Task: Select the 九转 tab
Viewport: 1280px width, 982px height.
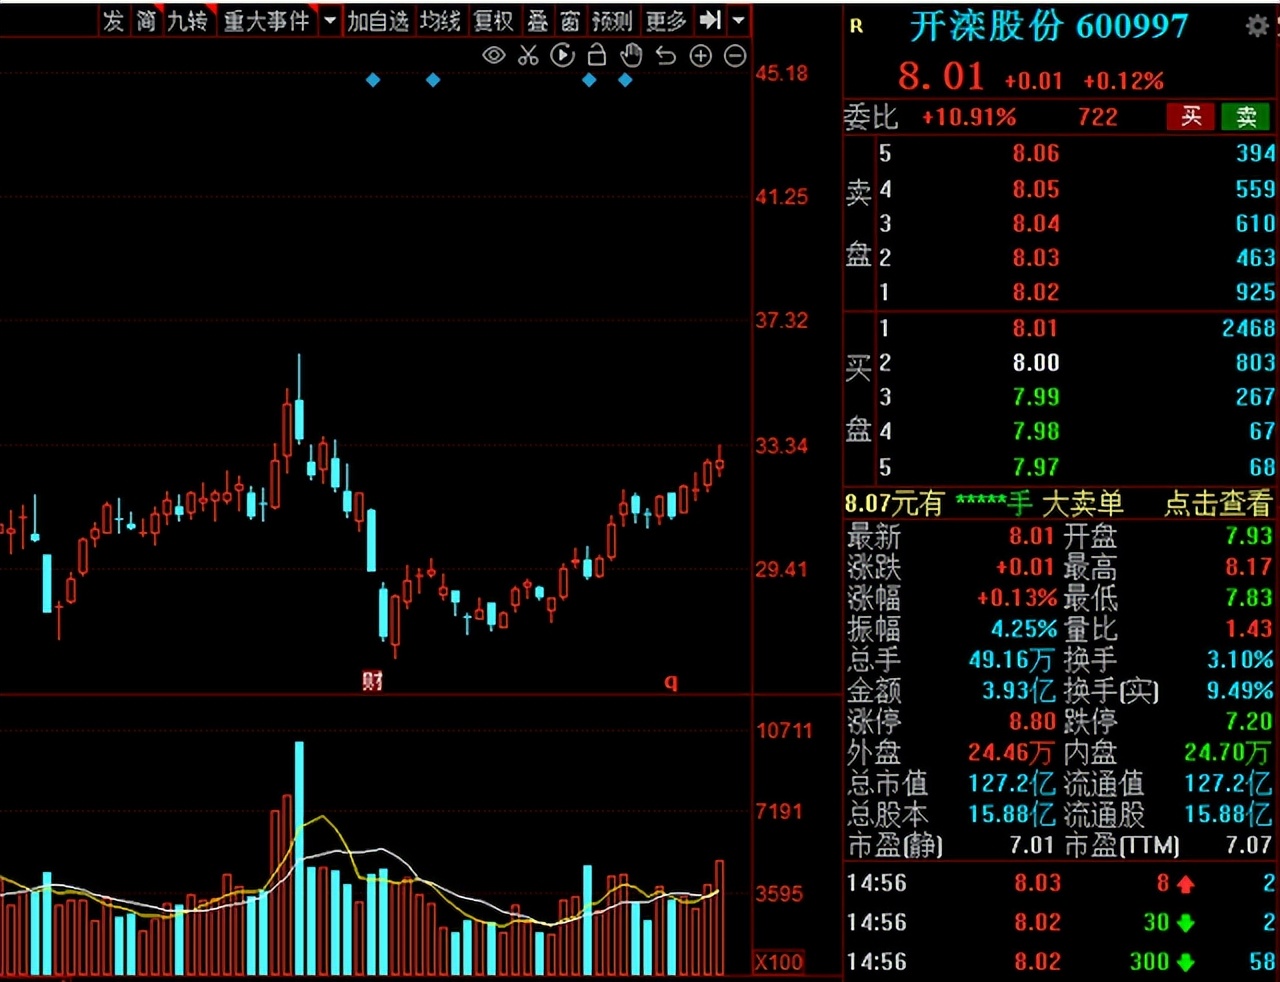Action: click(187, 21)
